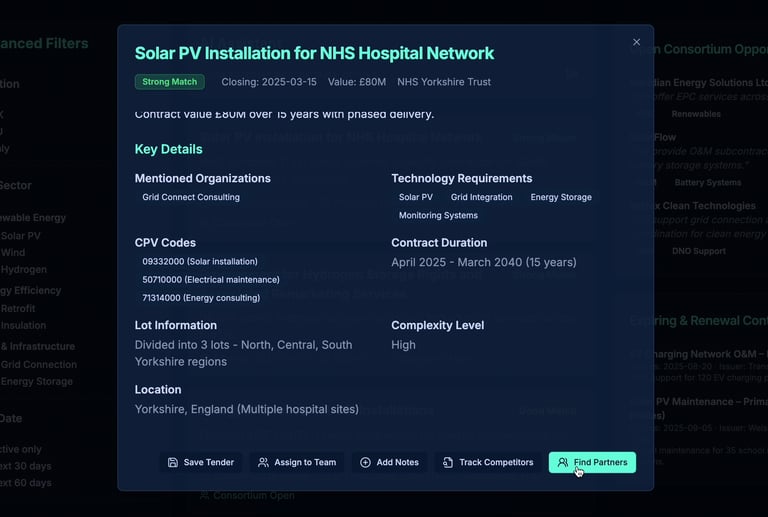Click the Key Details section heading
The height and width of the screenshot is (517, 768).
pyautogui.click(x=168, y=149)
